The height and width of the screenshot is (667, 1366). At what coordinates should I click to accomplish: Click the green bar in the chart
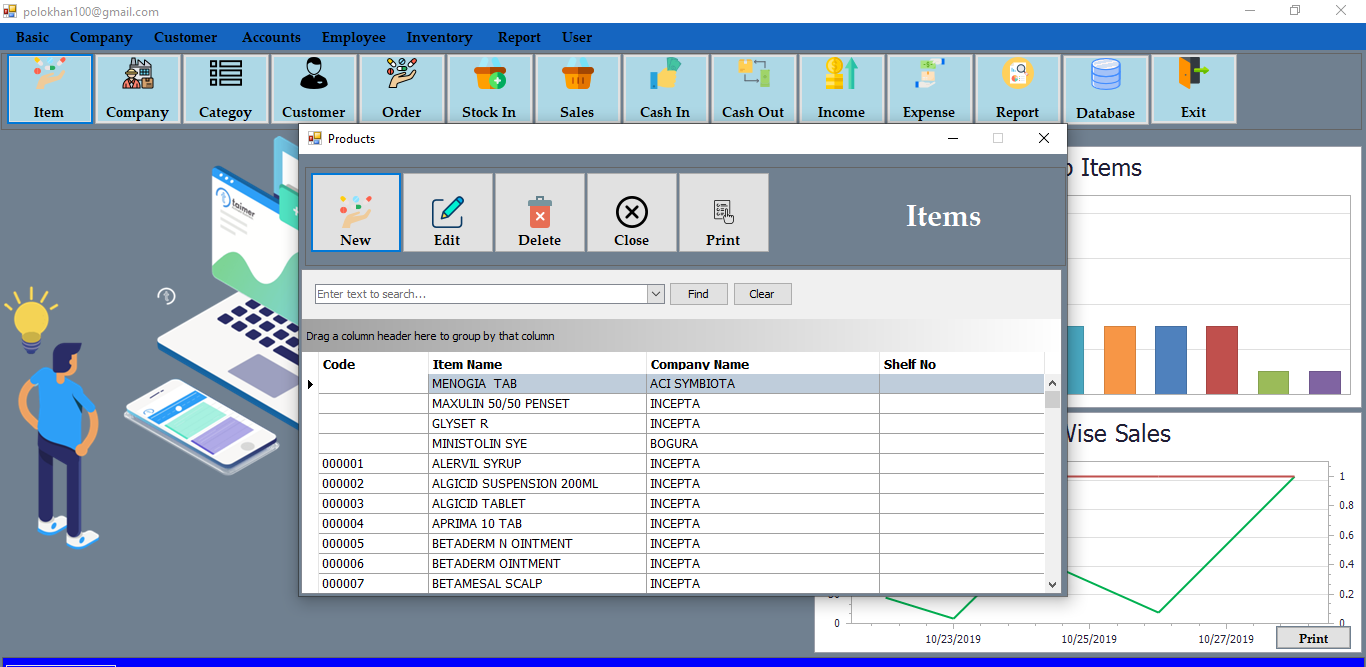1273,383
